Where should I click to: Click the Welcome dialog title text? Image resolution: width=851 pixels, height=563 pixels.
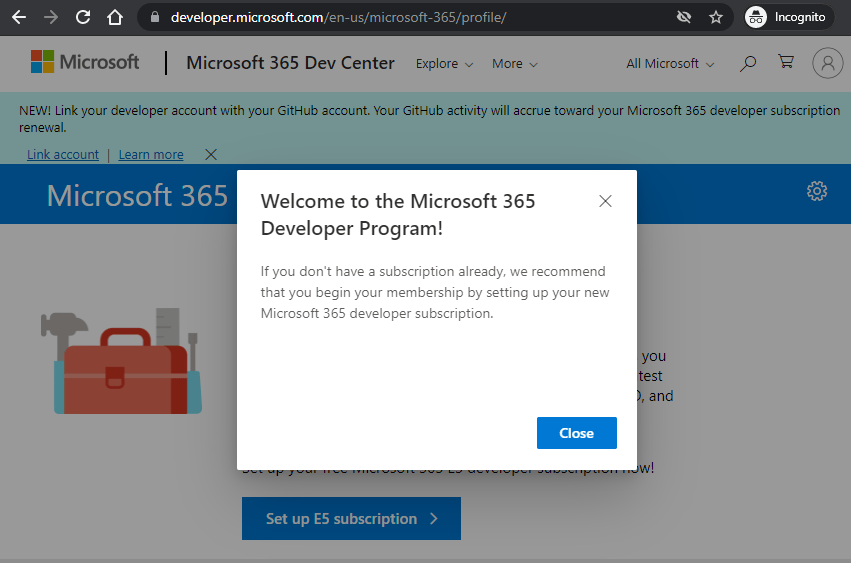pos(398,215)
